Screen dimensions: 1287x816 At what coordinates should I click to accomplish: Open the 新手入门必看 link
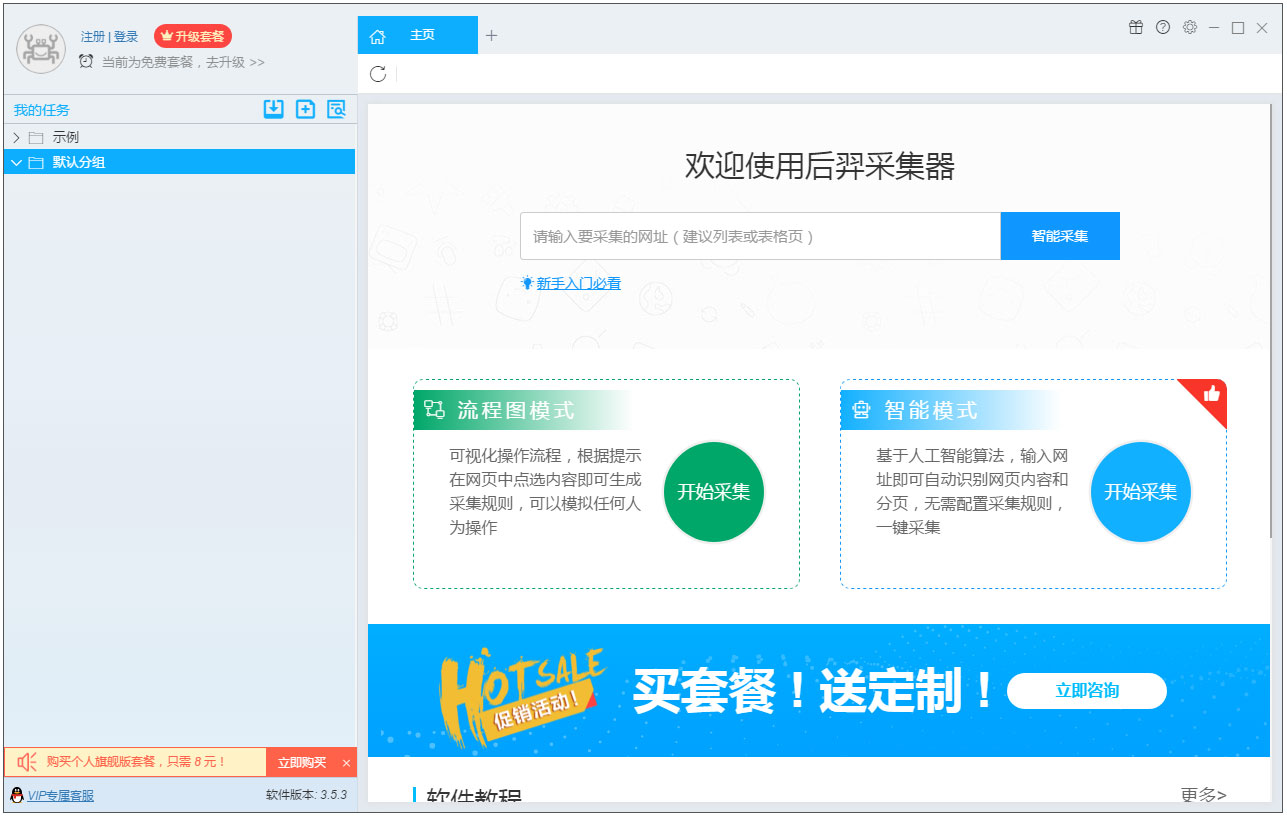tap(578, 283)
